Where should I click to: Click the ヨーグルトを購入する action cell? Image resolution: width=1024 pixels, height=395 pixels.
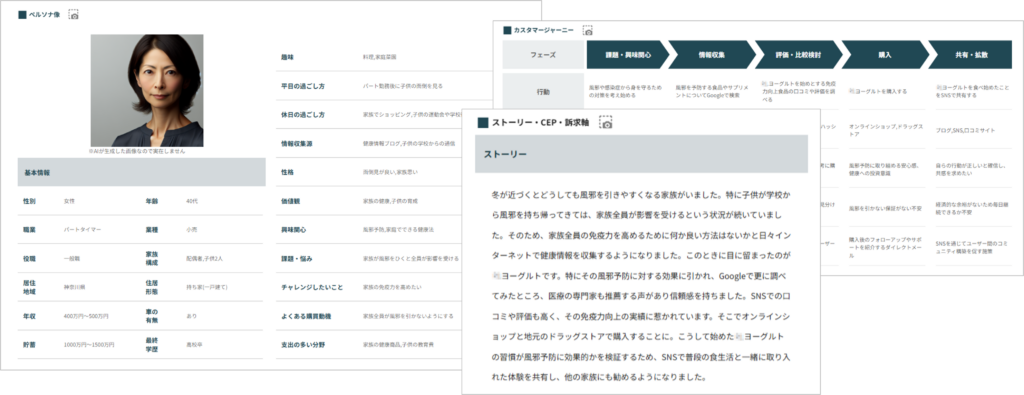pos(878,91)
